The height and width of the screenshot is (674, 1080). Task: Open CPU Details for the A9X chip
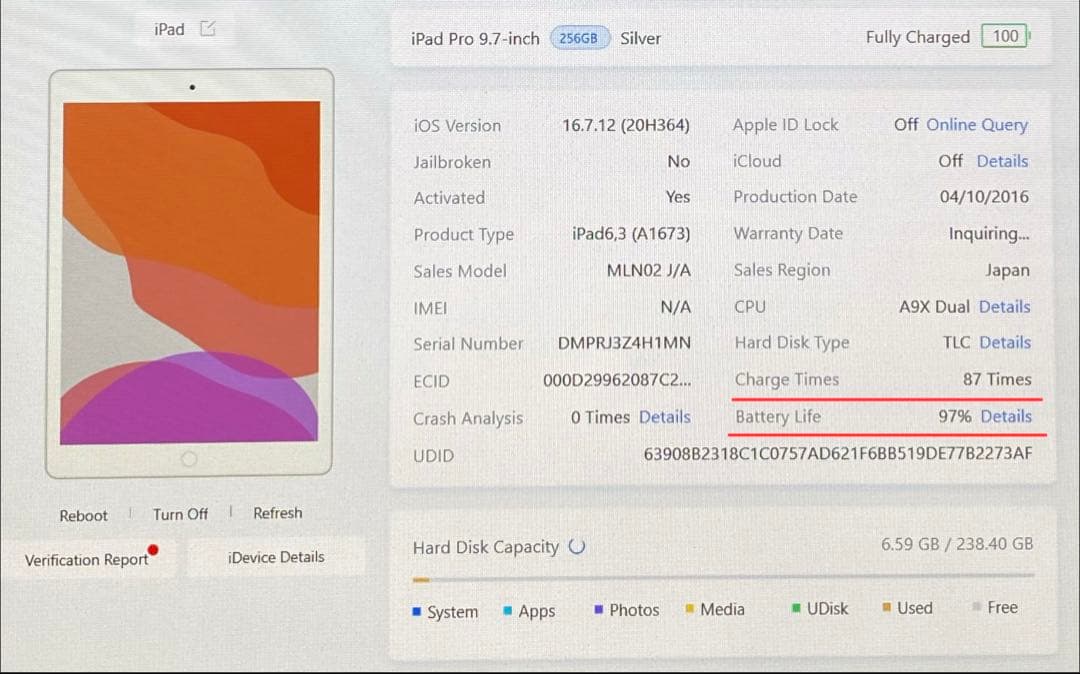1004,307
